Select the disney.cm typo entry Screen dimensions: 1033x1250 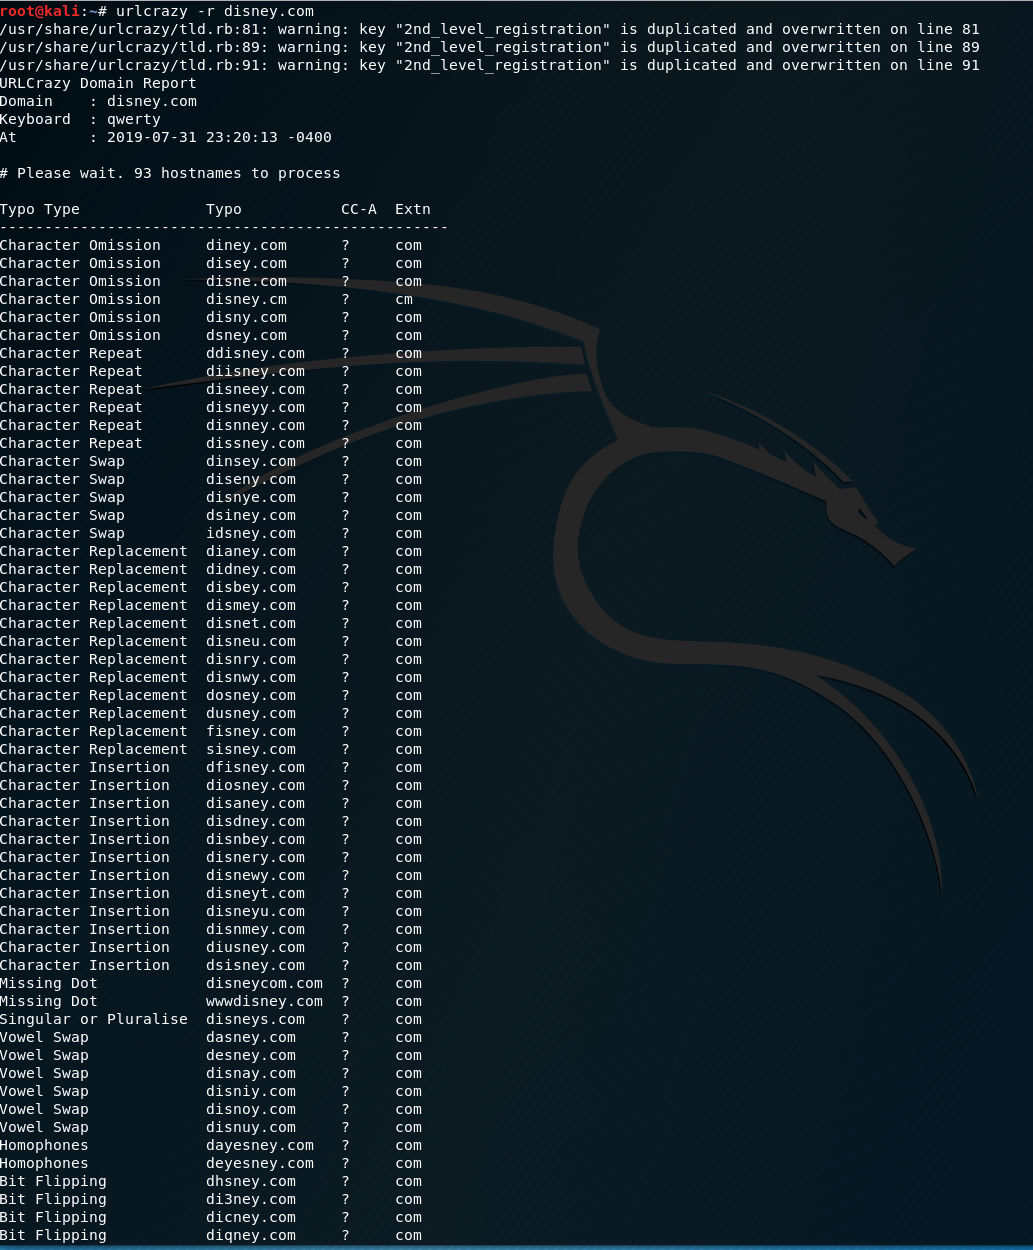[246, 299]
